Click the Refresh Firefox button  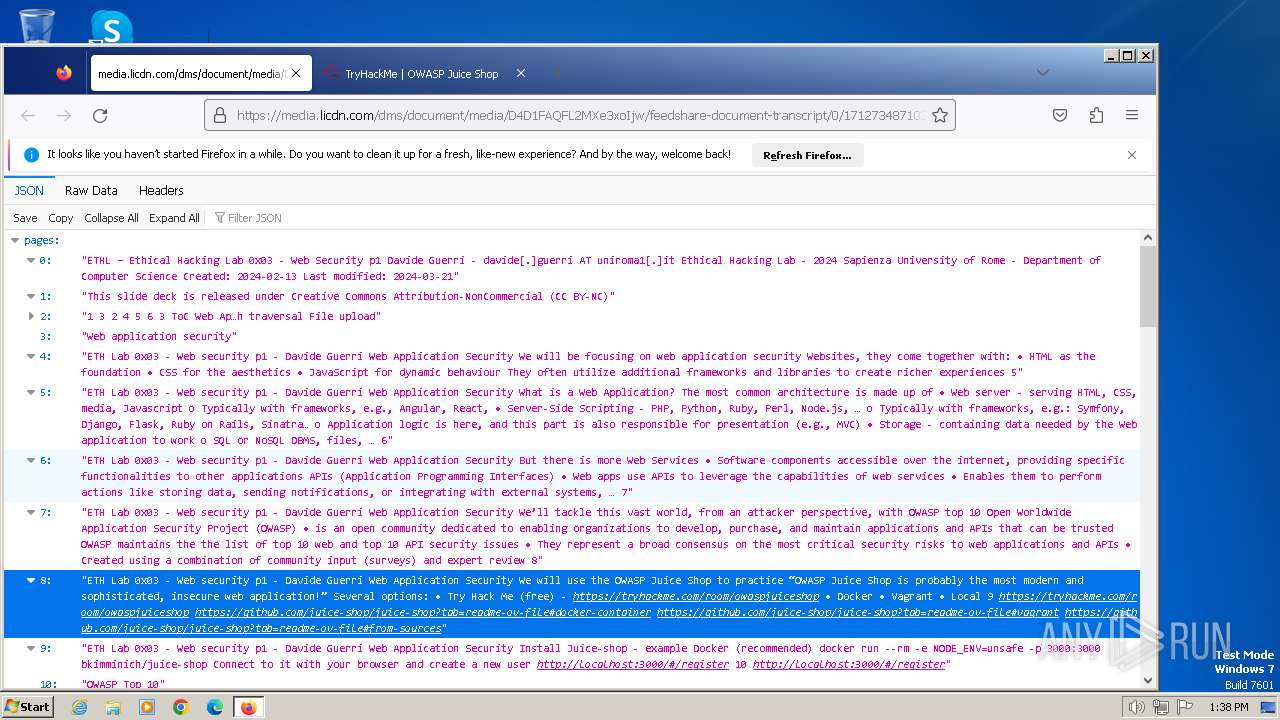[x=807, y=155]
